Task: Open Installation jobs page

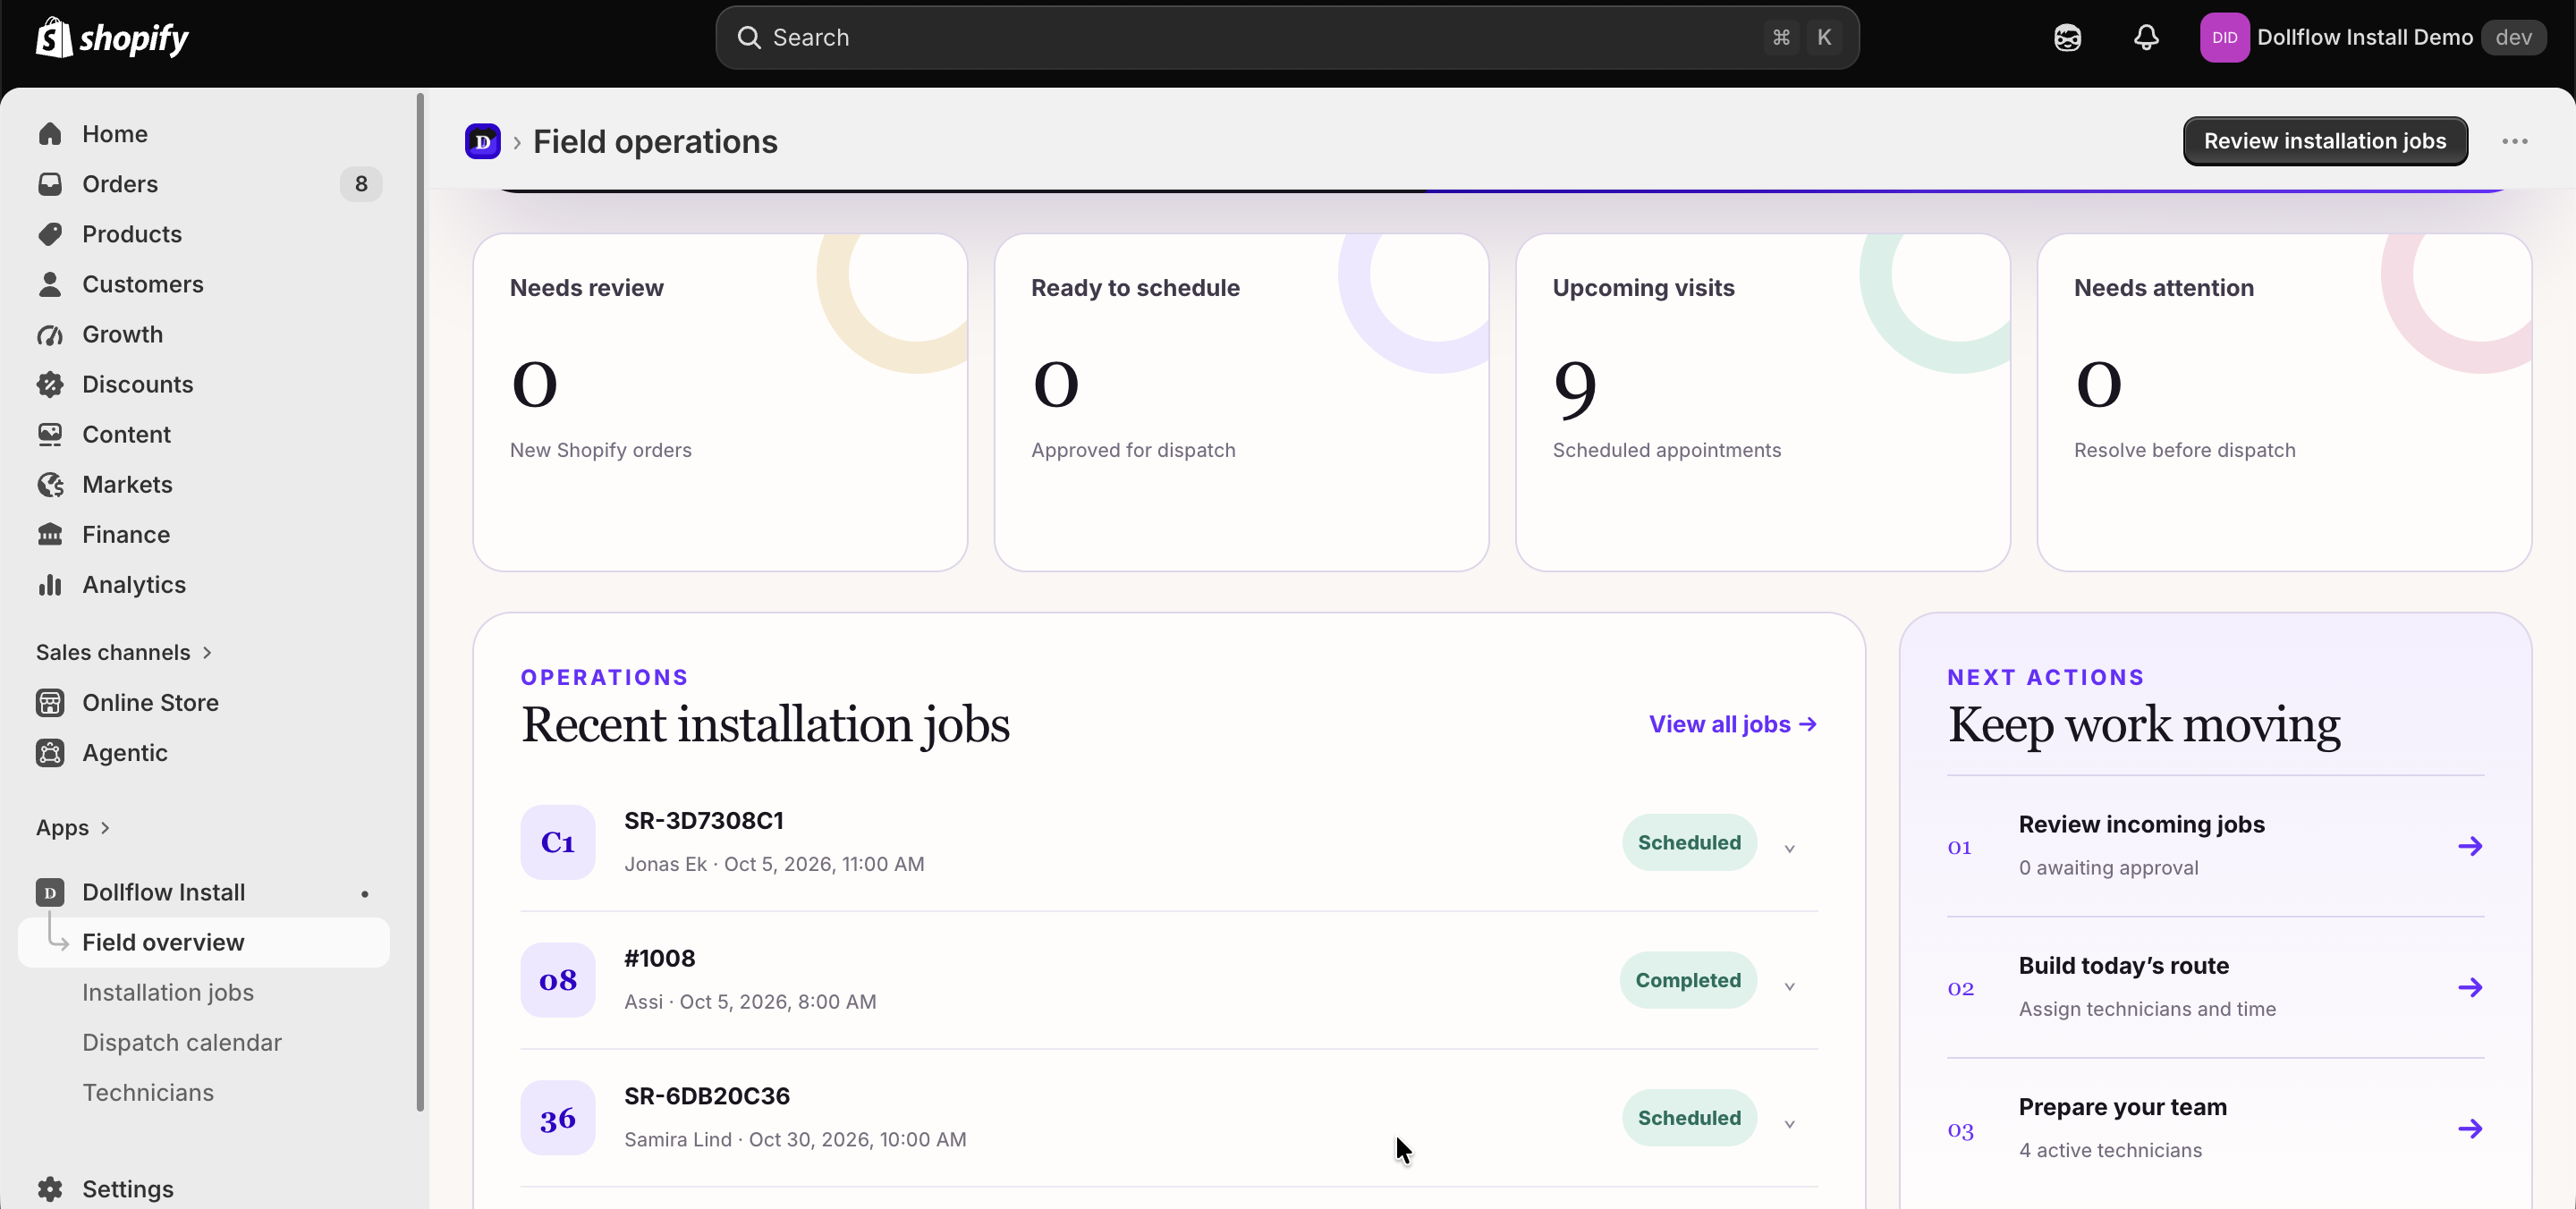Action: tap(204, 992)
